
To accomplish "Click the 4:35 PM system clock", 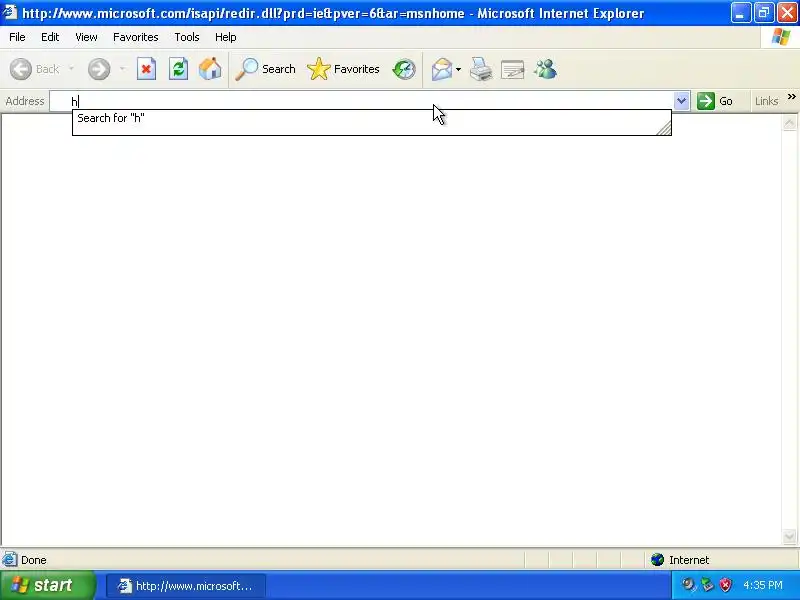I will (763, 585).
